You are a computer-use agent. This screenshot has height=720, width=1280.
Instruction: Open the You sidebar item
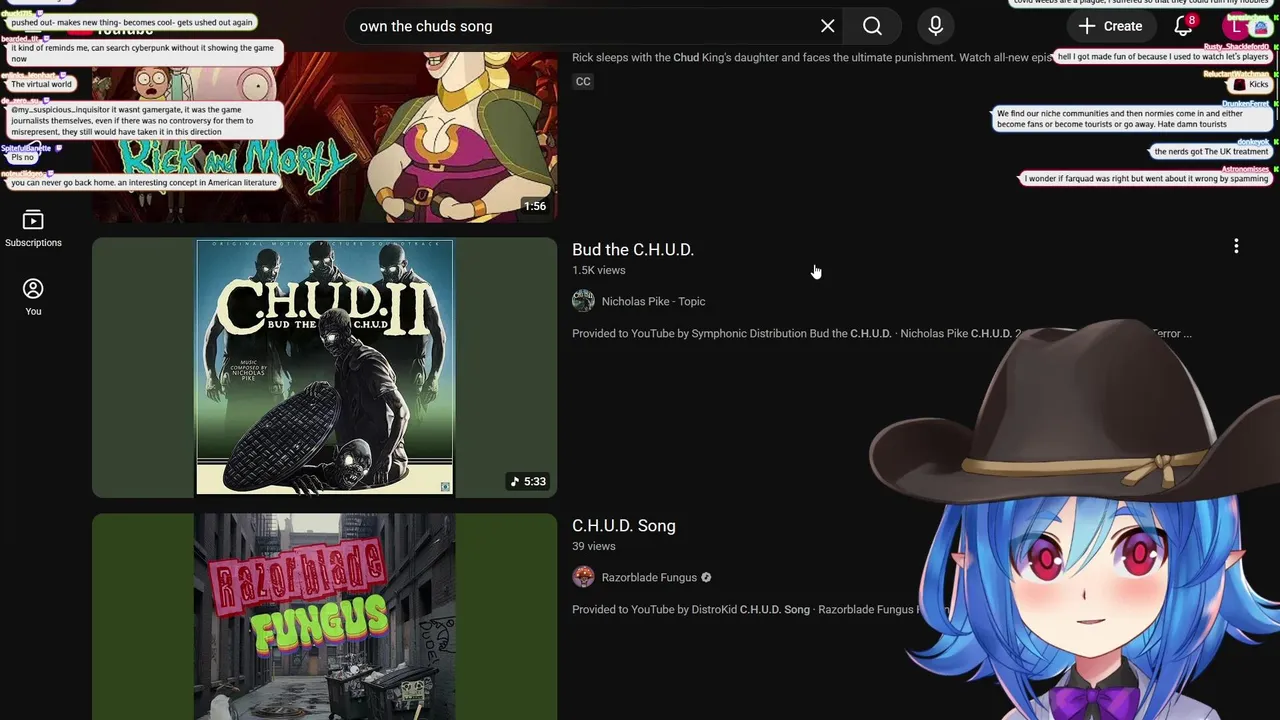click(x=33, y=297)
